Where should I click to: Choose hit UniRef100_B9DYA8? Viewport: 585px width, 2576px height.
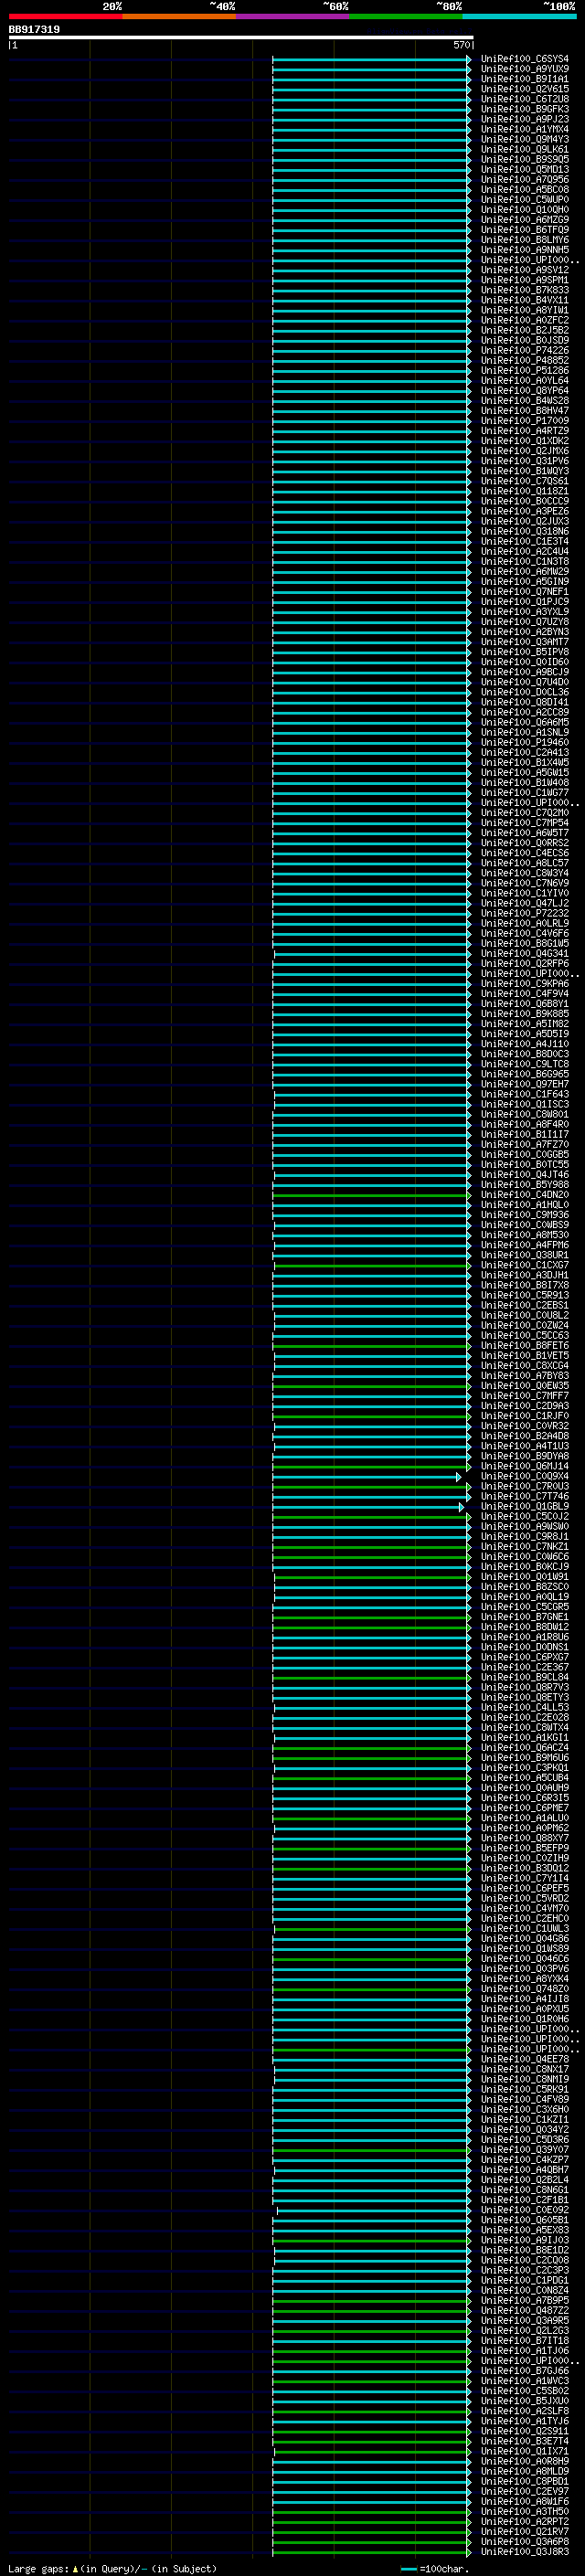525,1456
